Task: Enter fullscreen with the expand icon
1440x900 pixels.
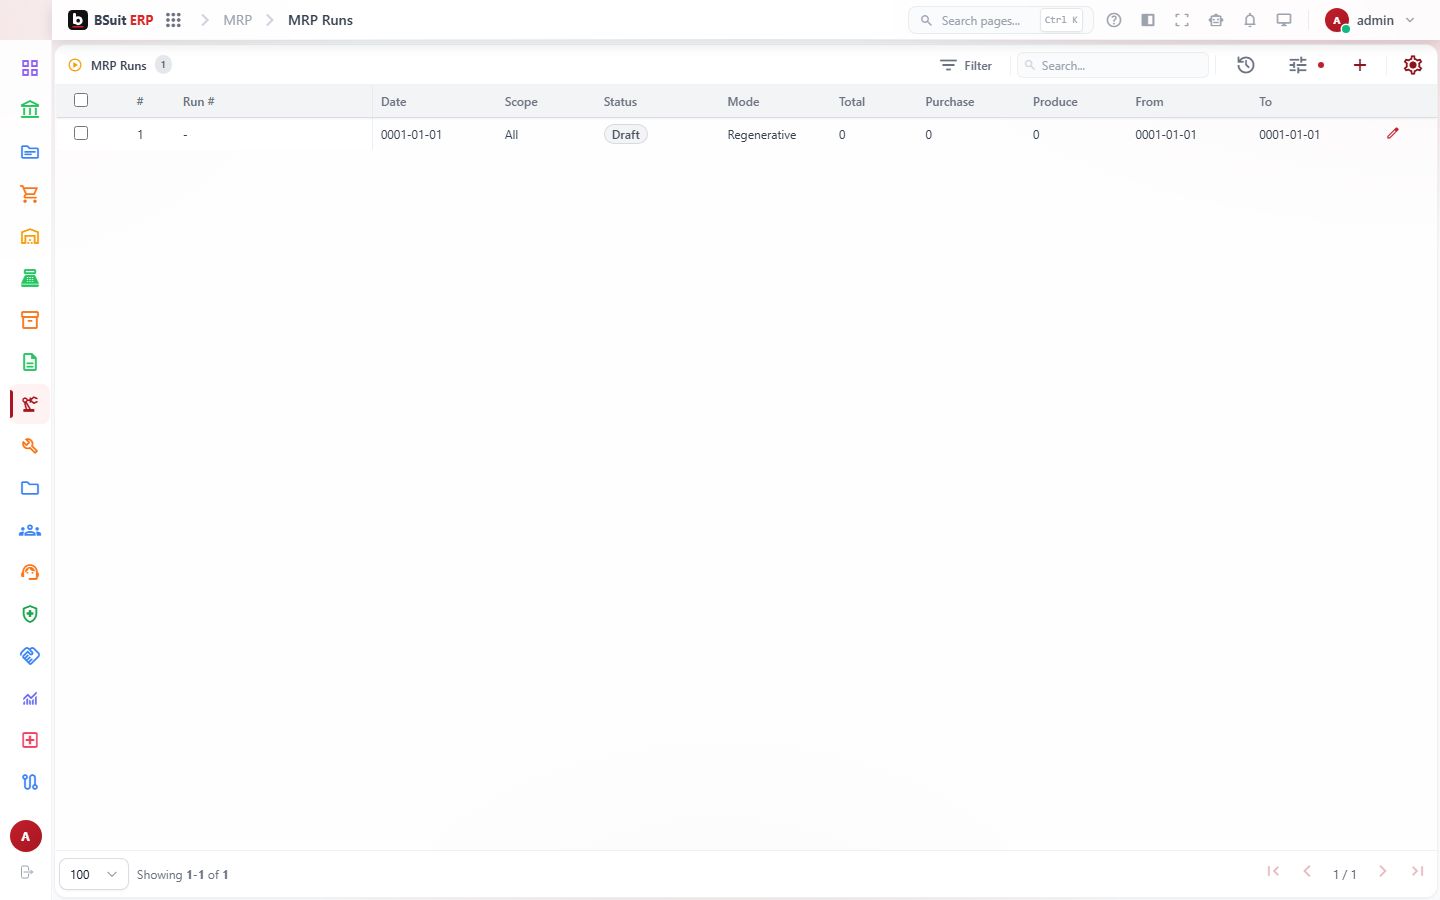Action: [x=1182, y=20]
